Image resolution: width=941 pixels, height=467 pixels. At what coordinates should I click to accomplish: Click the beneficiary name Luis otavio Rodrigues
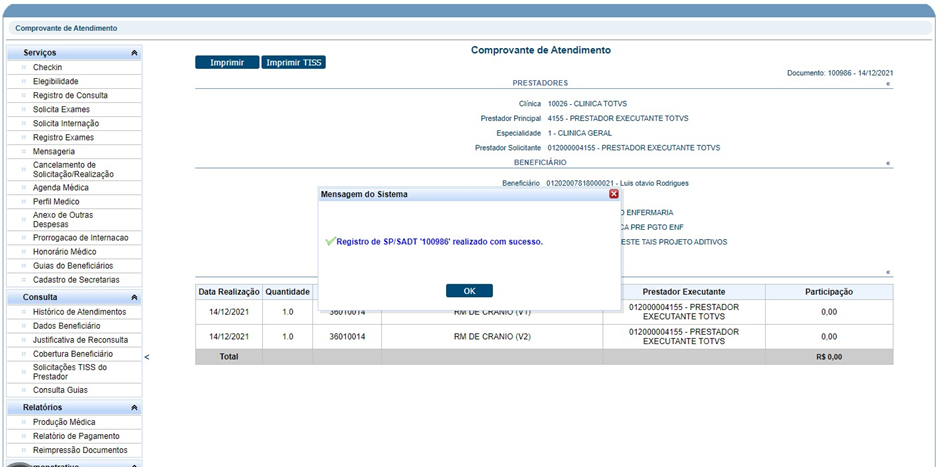click(654, 183)
